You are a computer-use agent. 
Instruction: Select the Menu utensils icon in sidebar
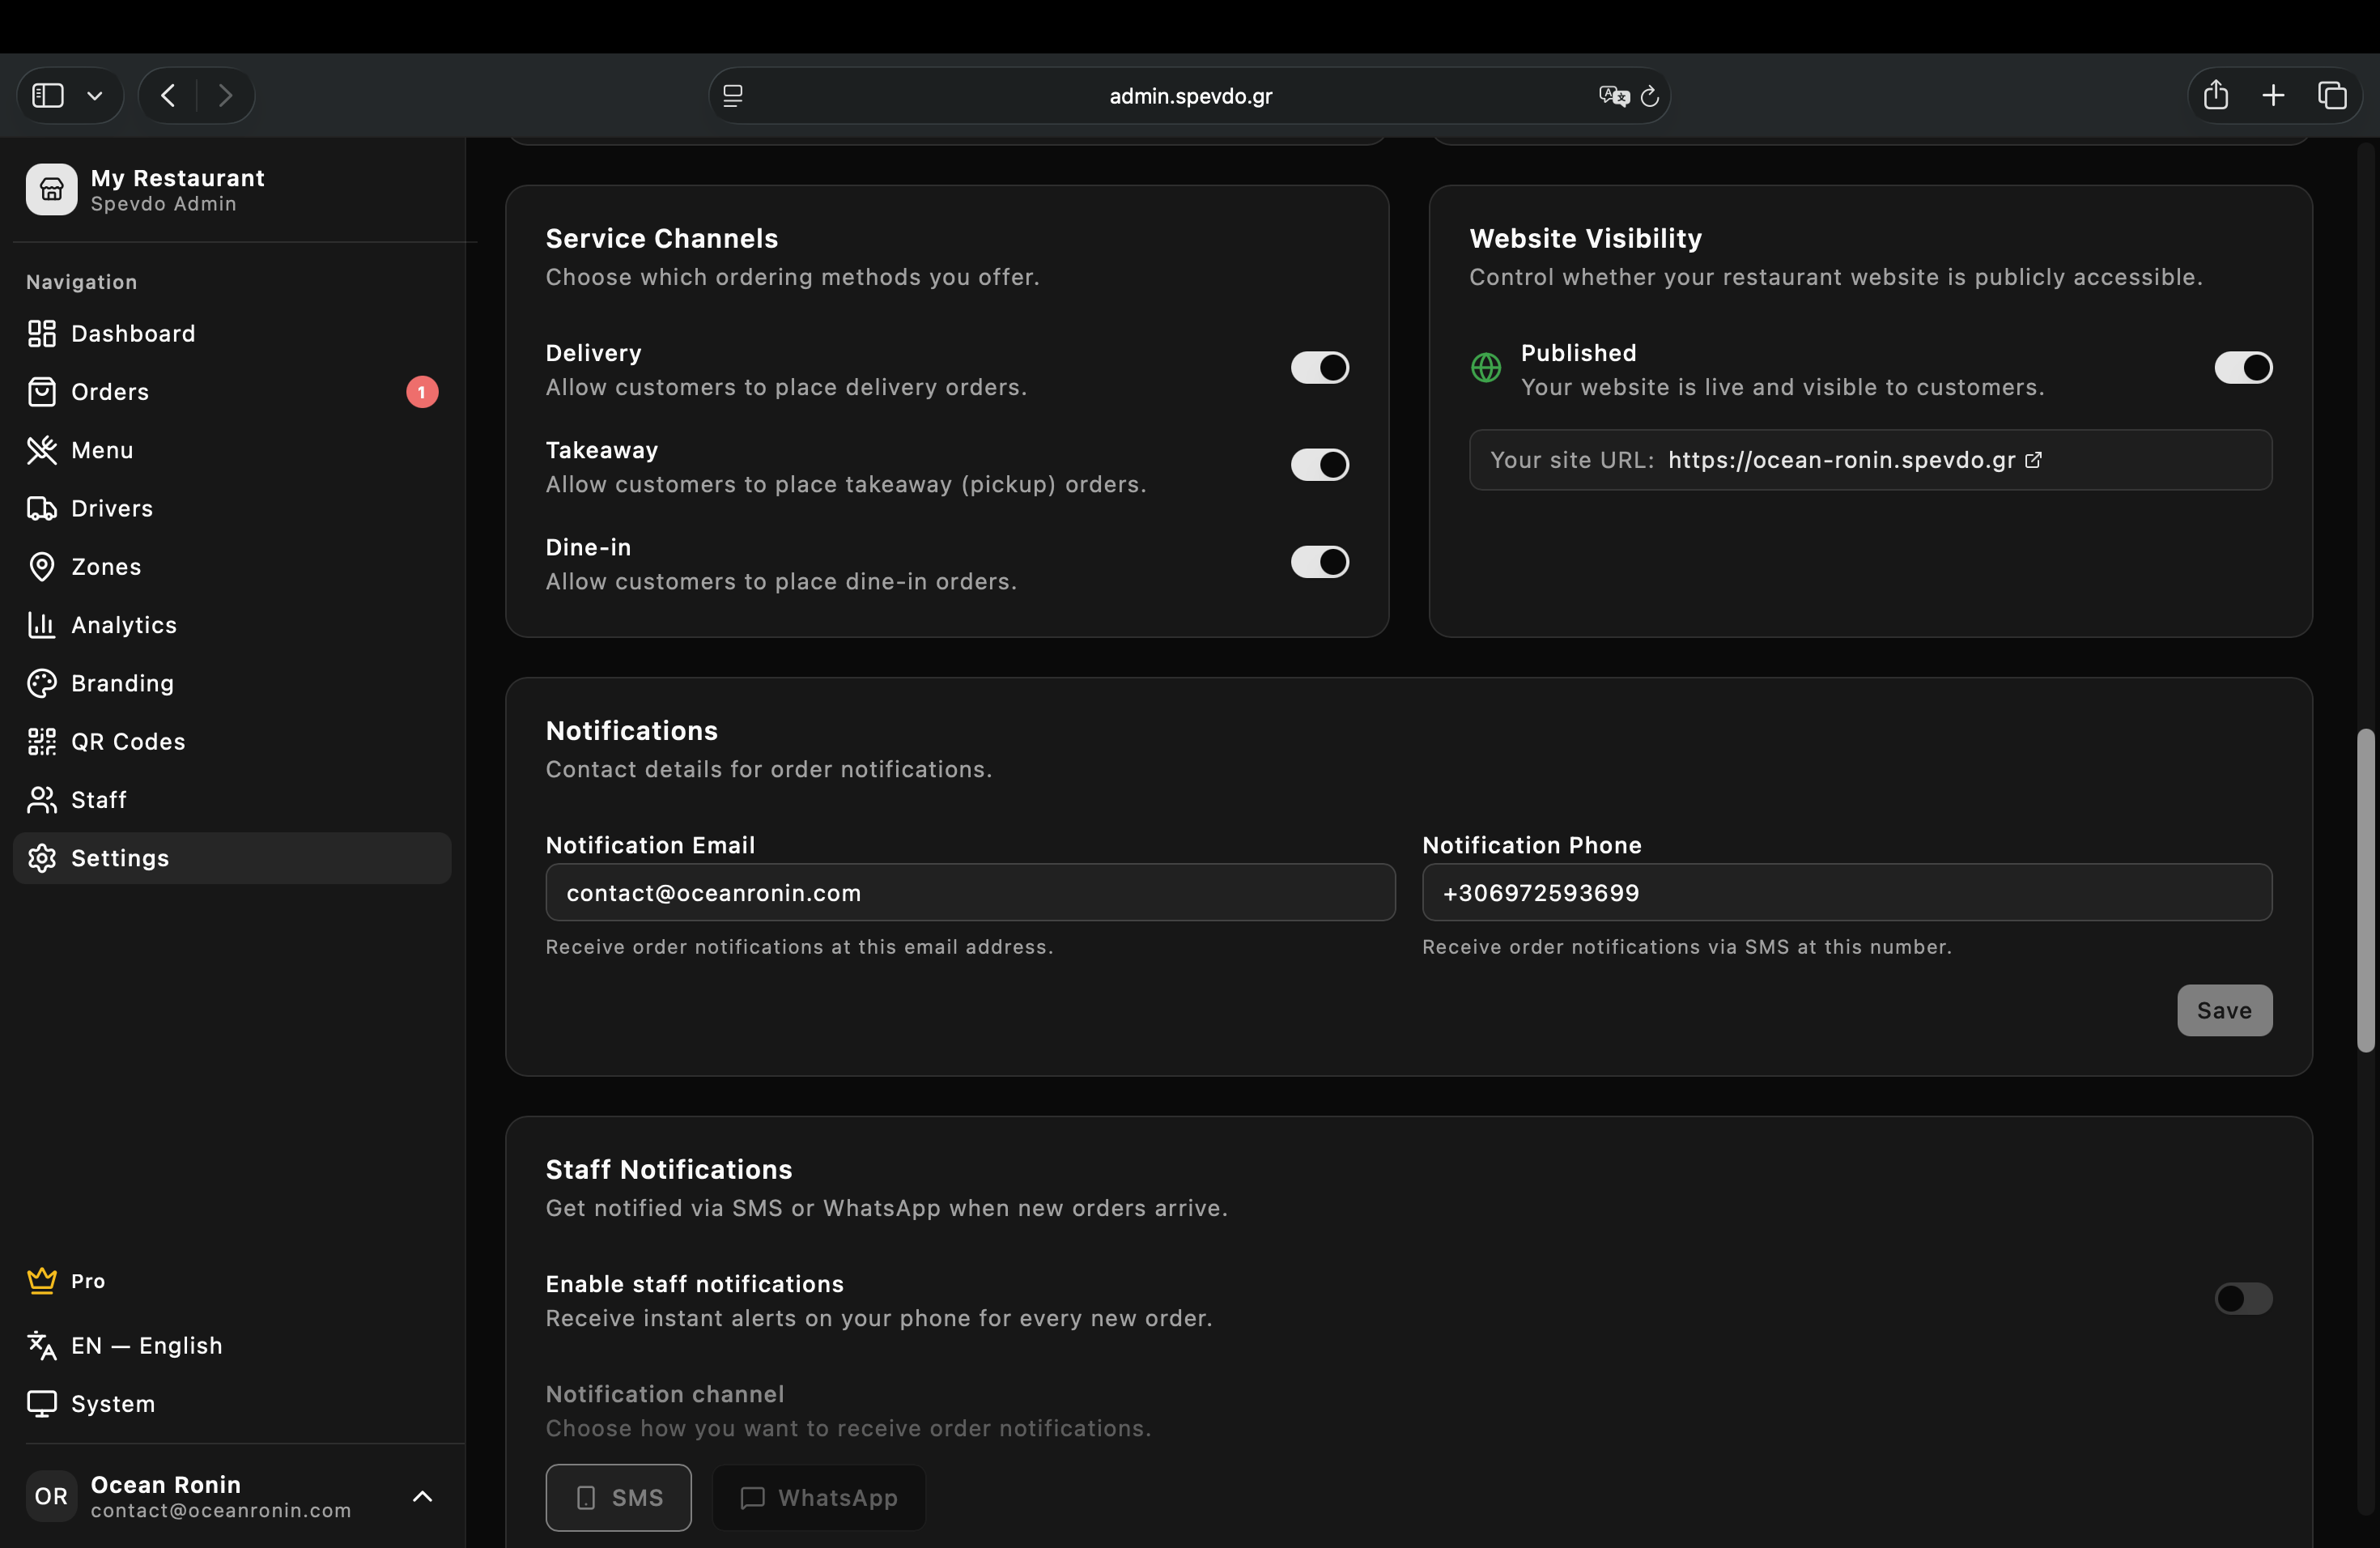(41, 450)
